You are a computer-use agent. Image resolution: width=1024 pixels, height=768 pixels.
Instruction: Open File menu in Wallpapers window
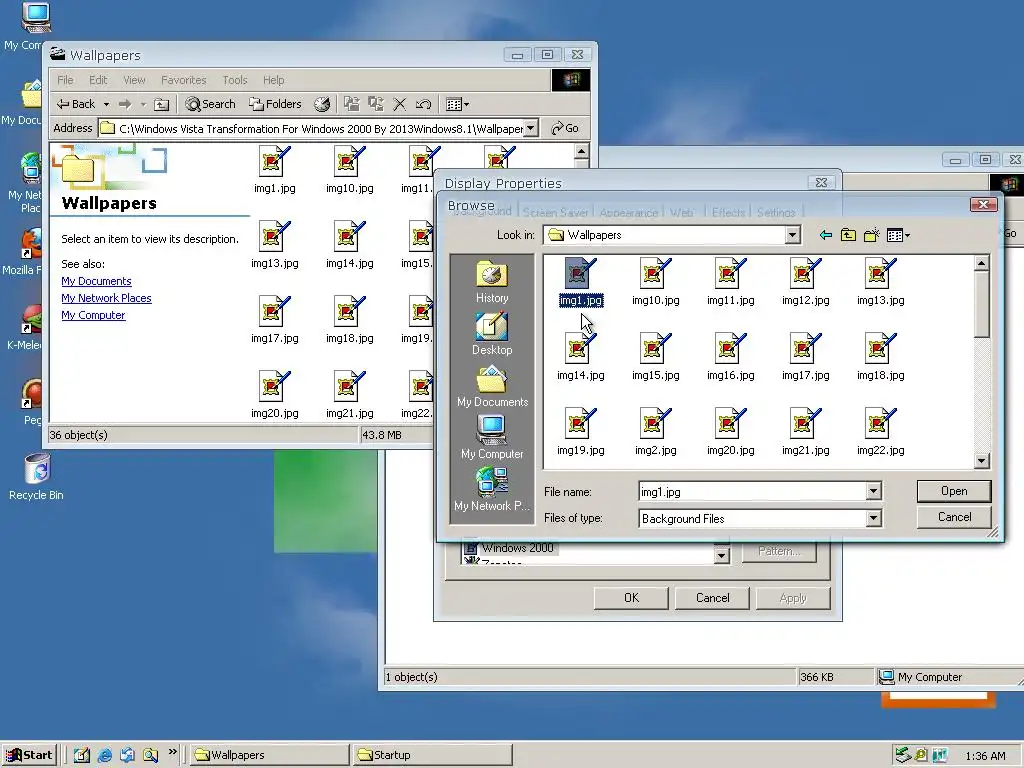click(65, 80)
